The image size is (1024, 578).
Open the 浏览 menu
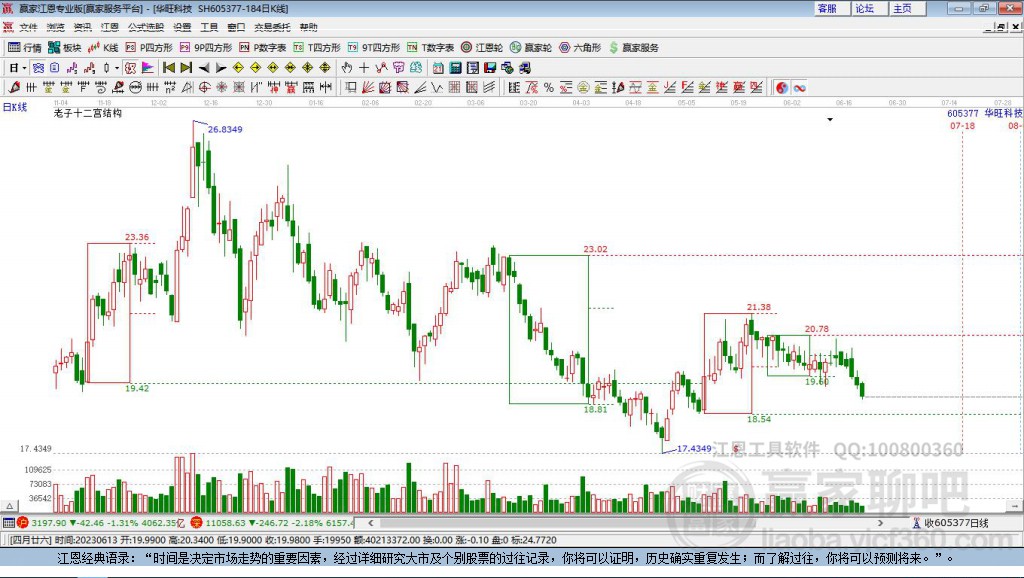56,27
